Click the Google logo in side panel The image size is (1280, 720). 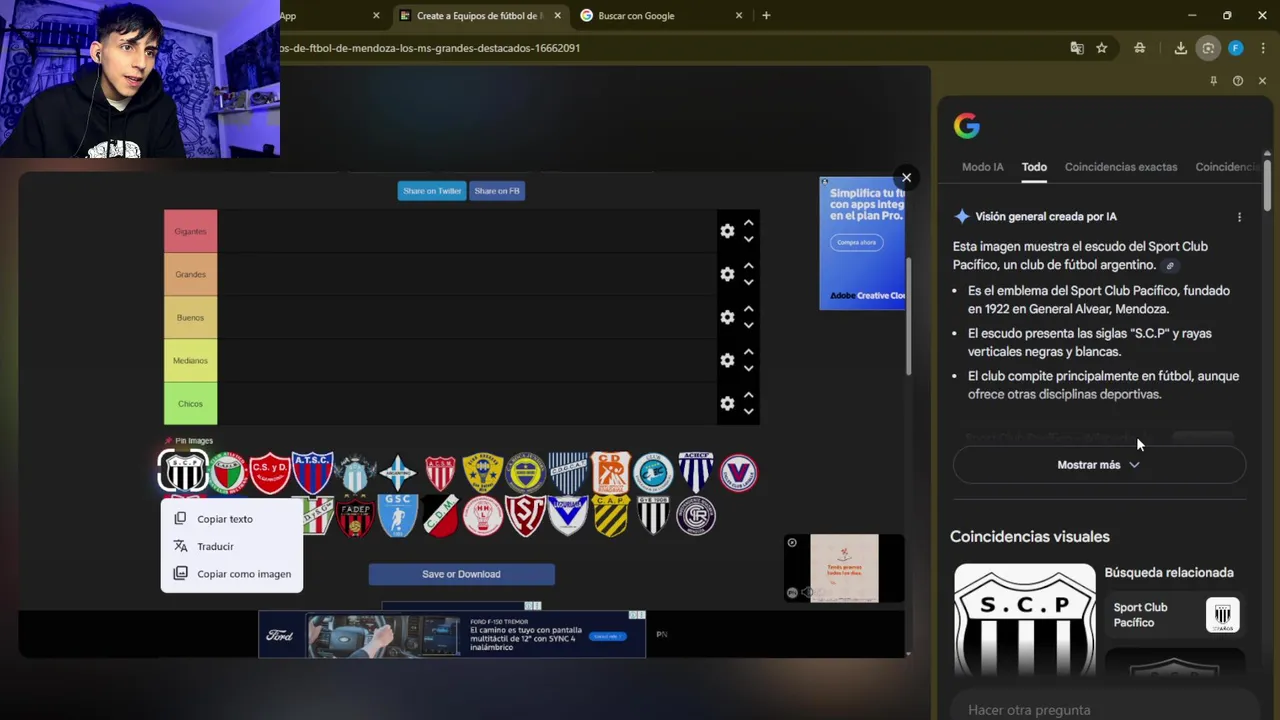pos(966,126)
